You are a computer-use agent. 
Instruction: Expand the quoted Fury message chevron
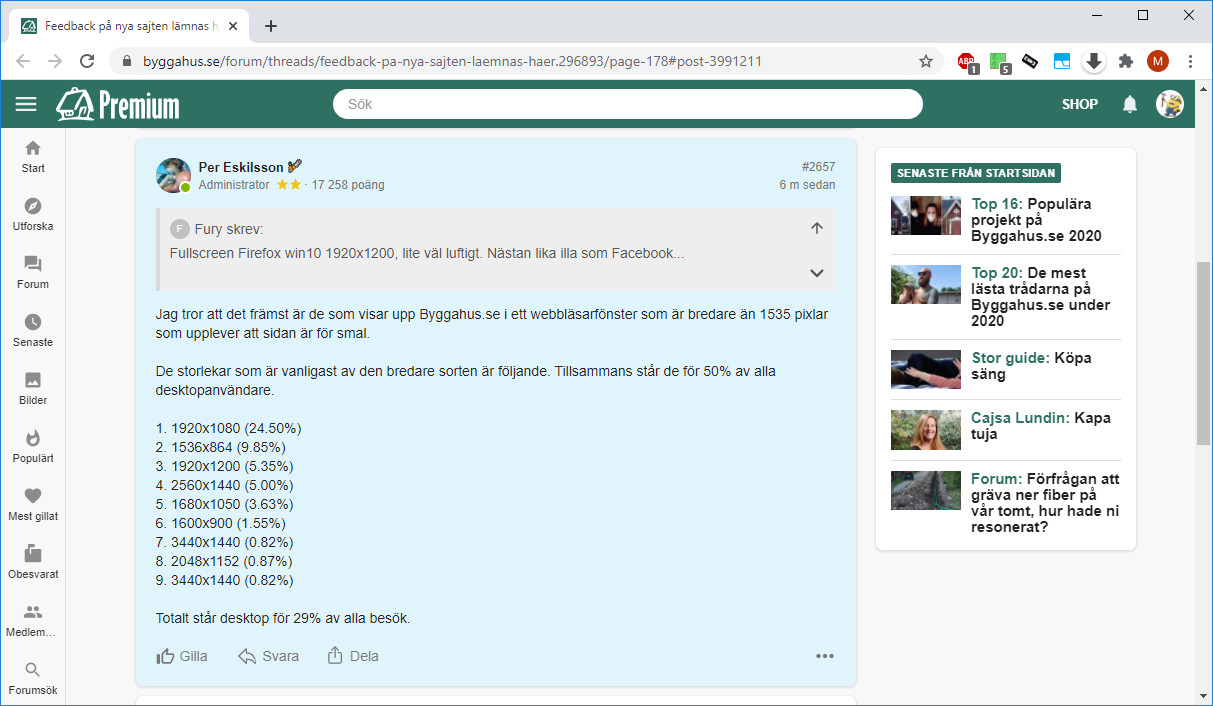(816, 273)
